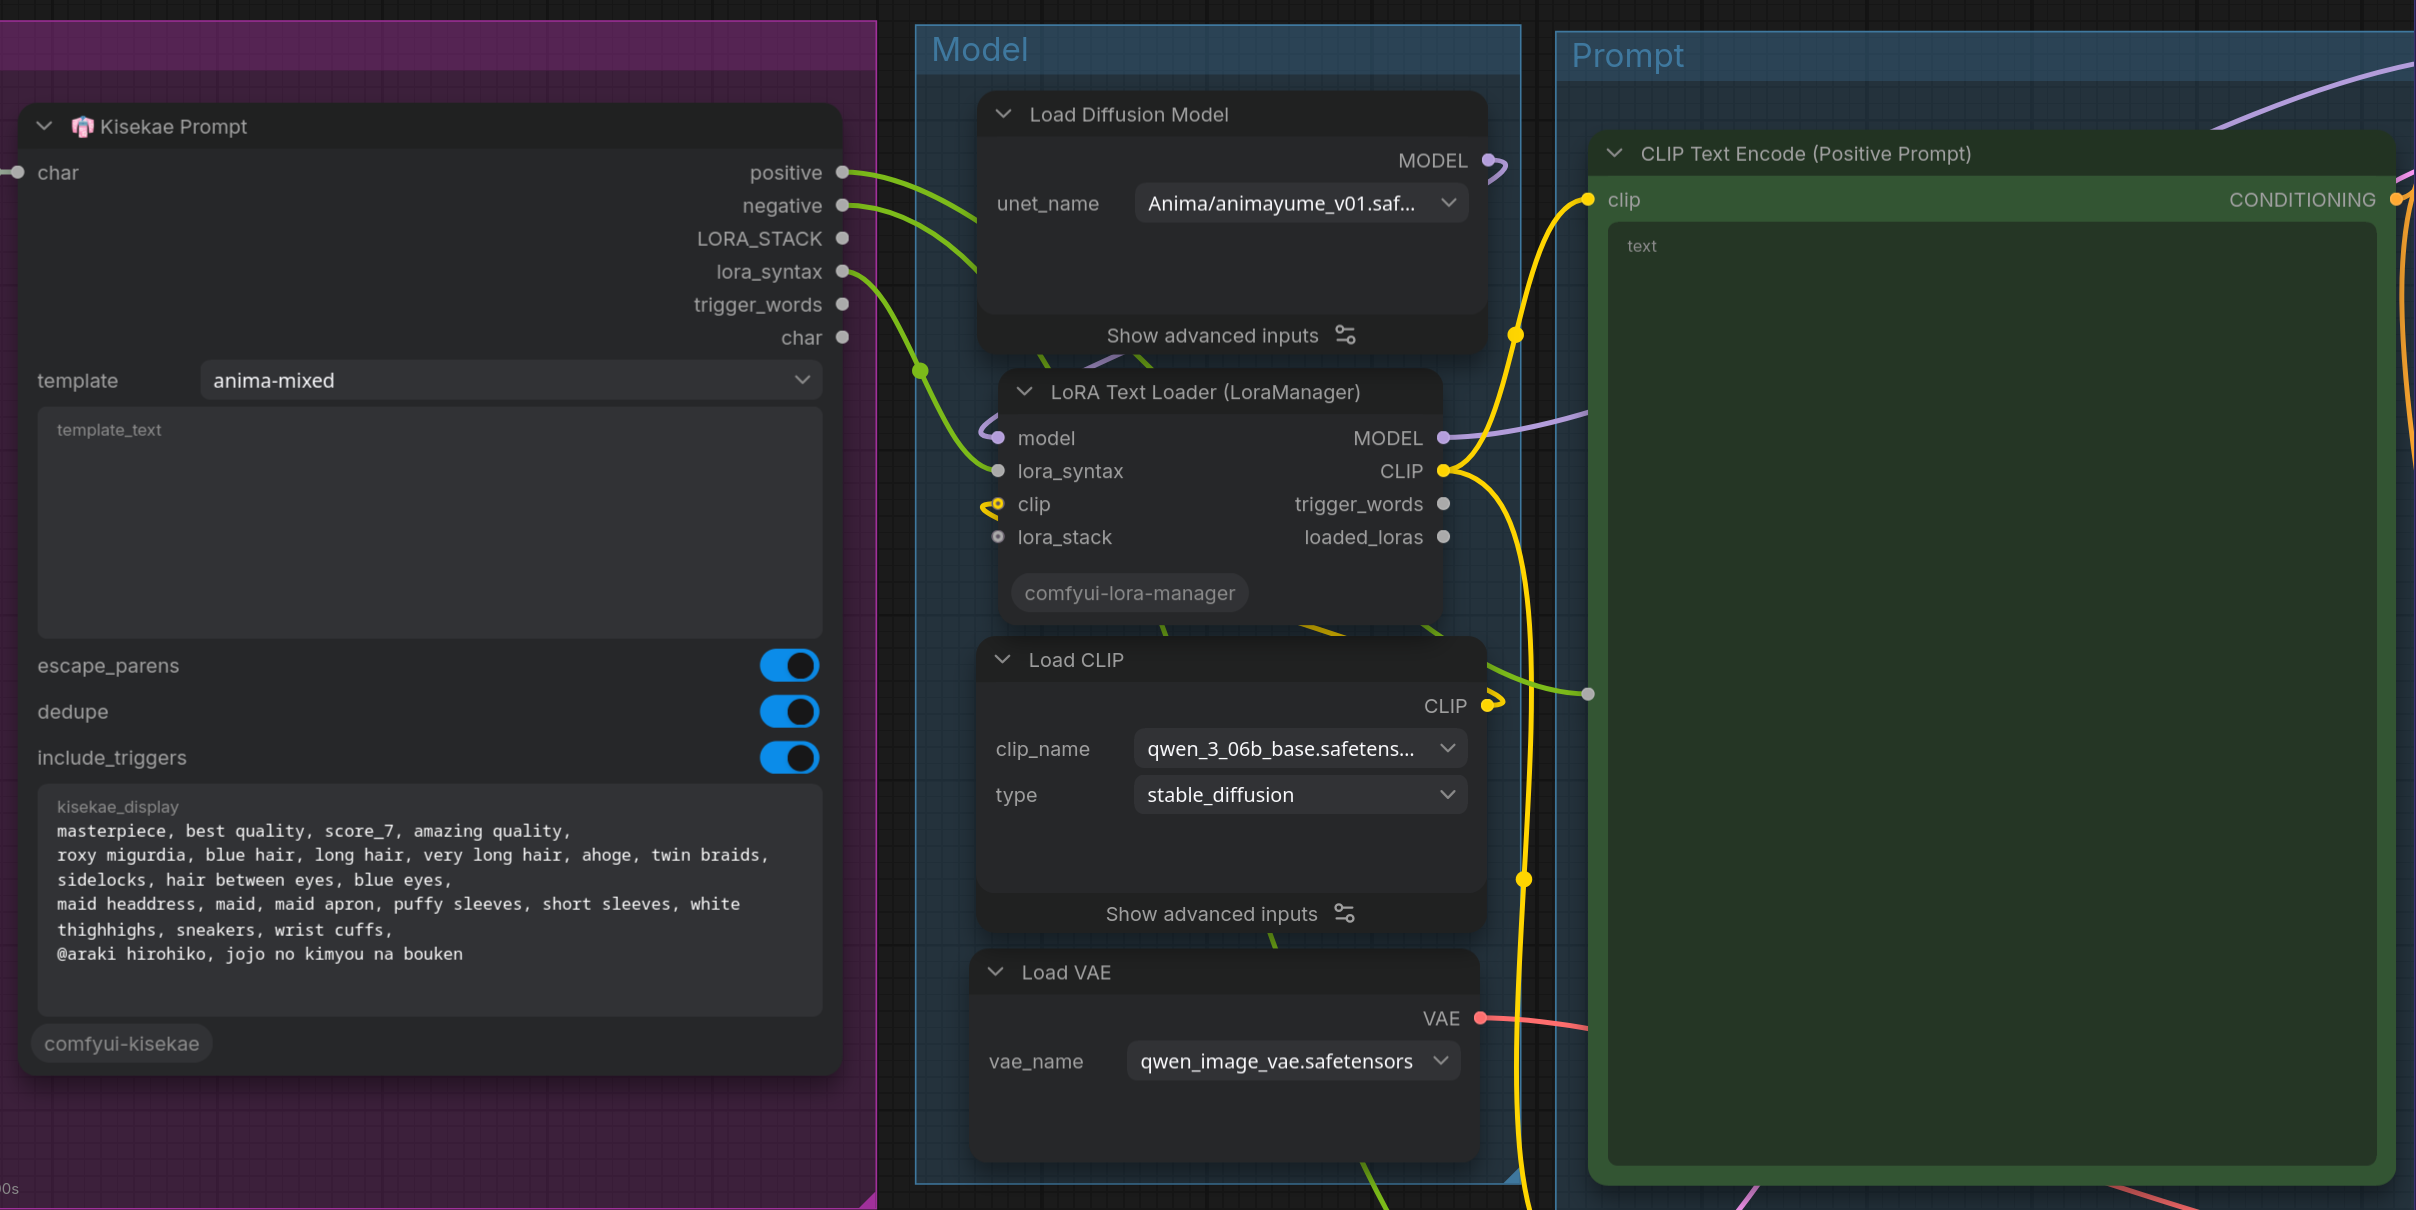Screen dimensions: 2416x1210
Task: Click the positive output socket on Kisekae Prompt
Action: (842, 172)
